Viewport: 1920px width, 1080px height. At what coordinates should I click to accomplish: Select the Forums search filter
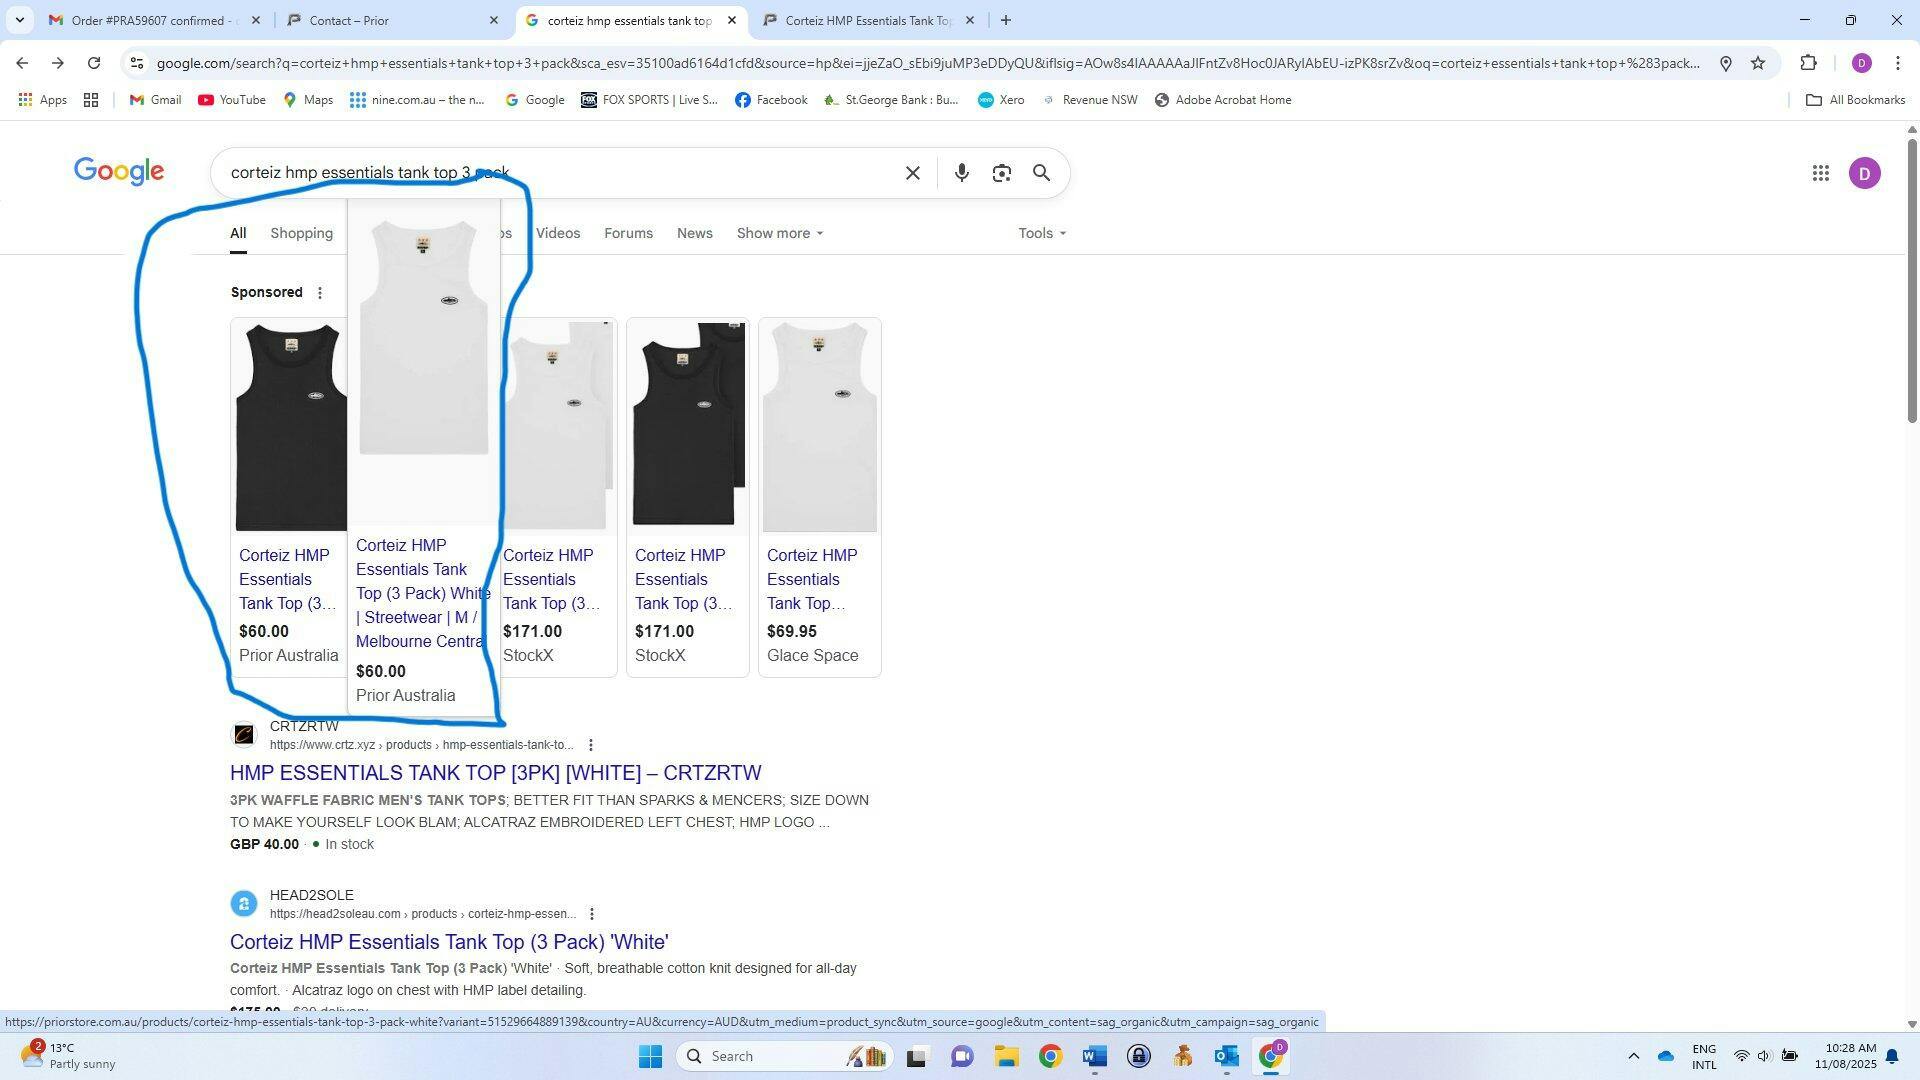(x=628, y=233)
